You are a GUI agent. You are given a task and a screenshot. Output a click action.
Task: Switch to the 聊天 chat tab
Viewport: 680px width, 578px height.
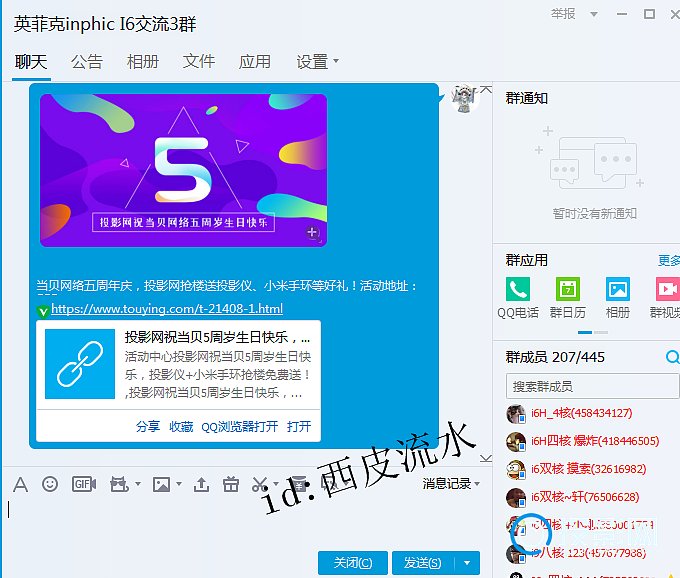[31, 62]
